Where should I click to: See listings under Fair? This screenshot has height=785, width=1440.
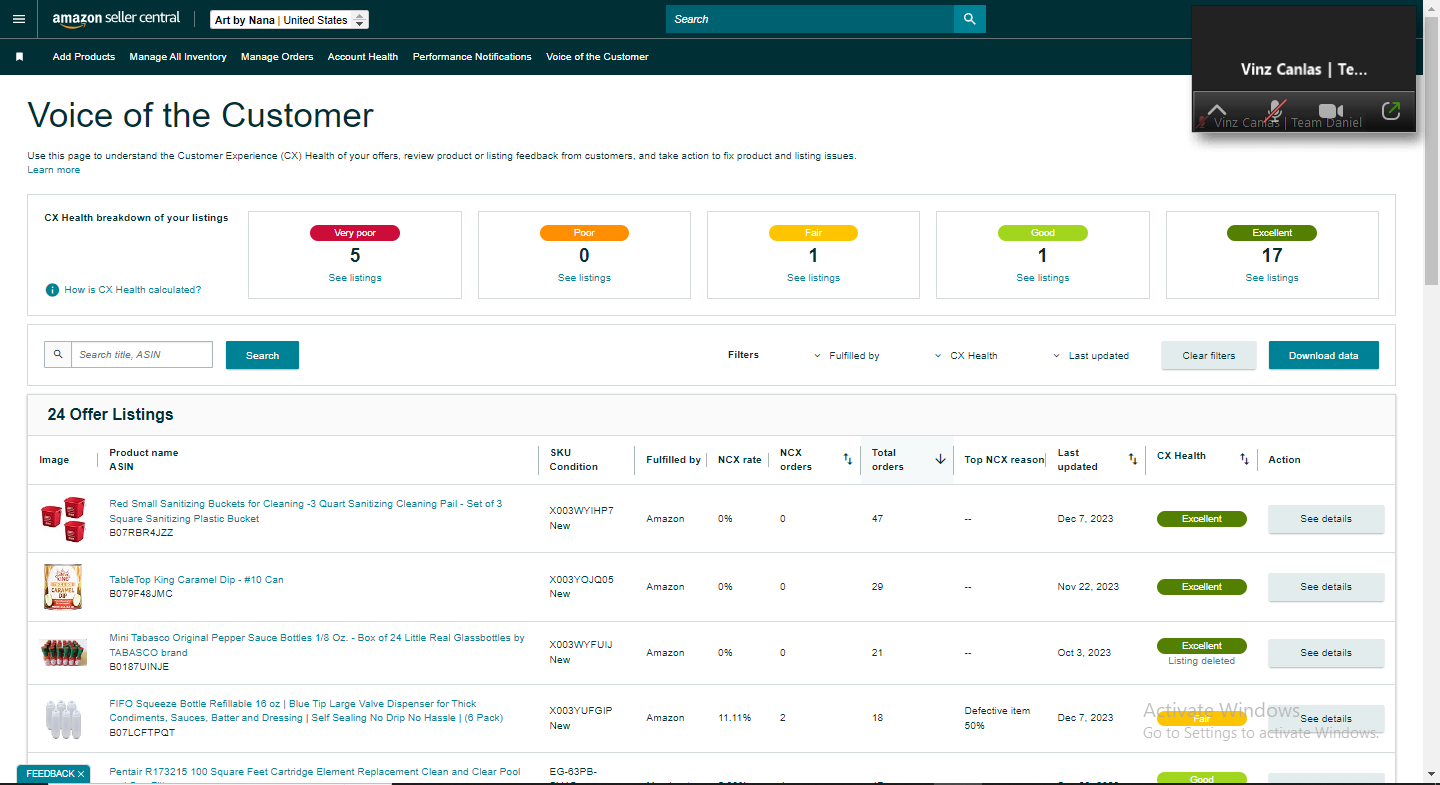[x=813, y=278]
